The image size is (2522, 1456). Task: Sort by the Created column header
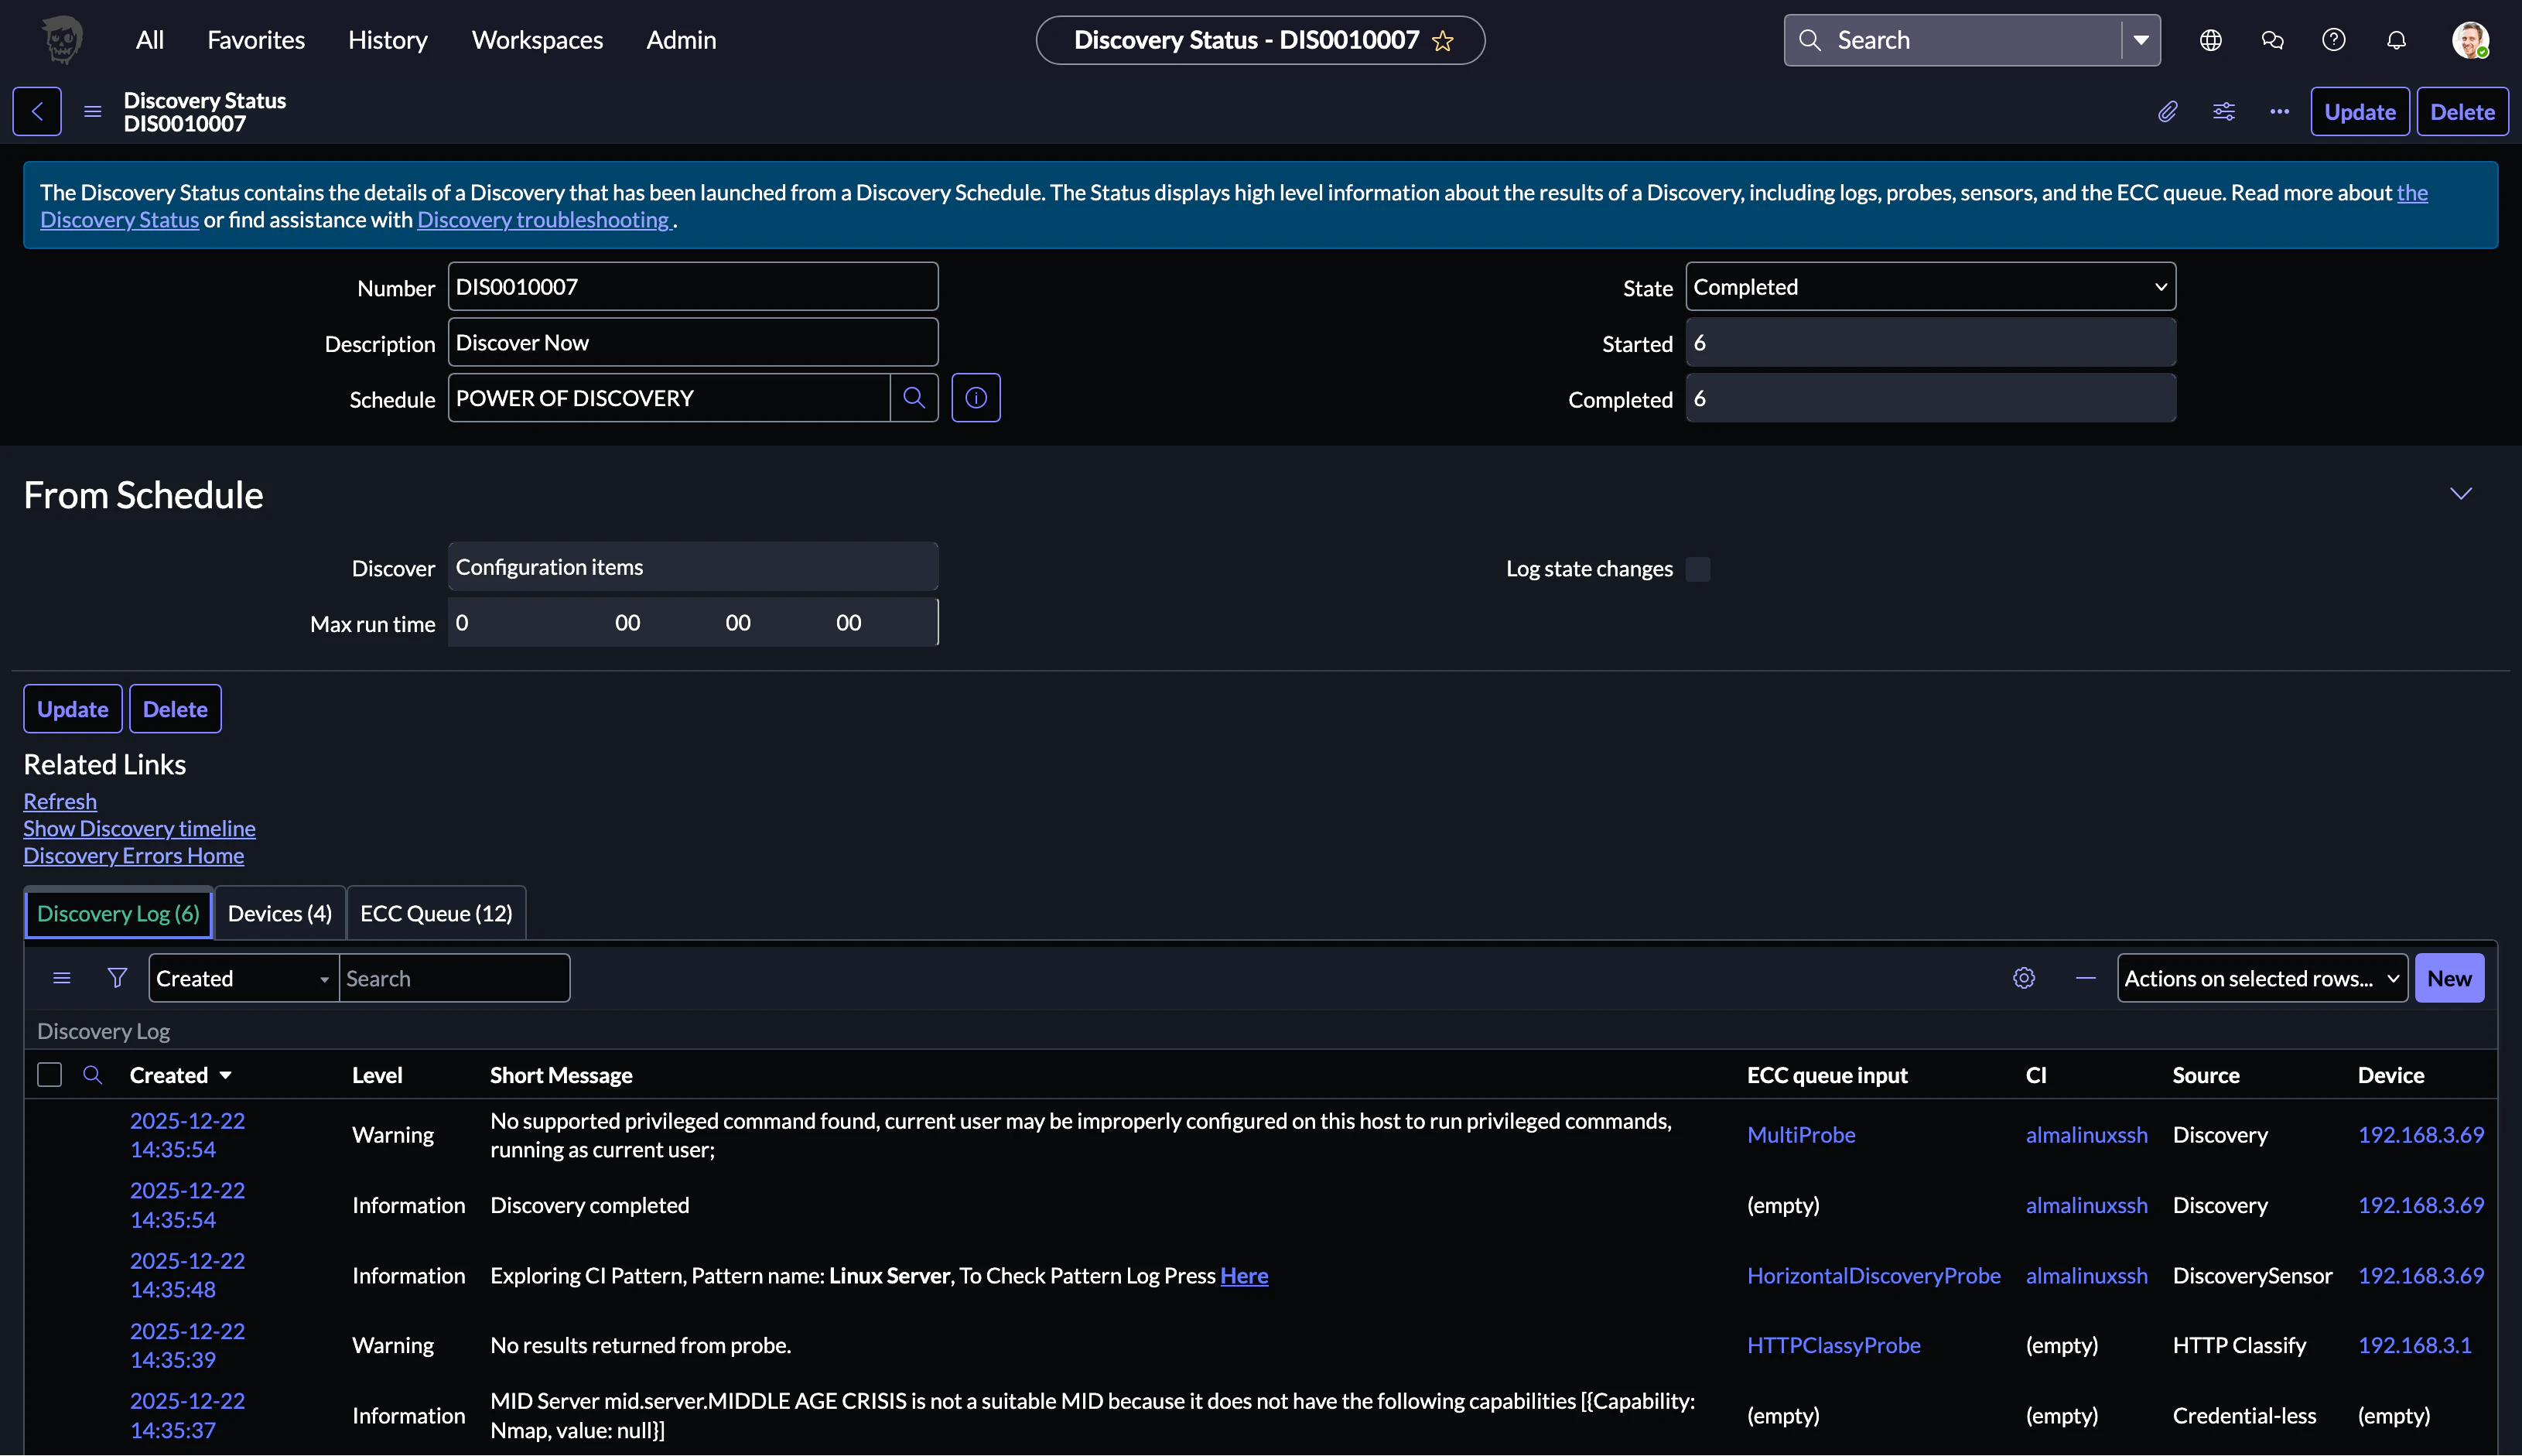(169, 1075)
